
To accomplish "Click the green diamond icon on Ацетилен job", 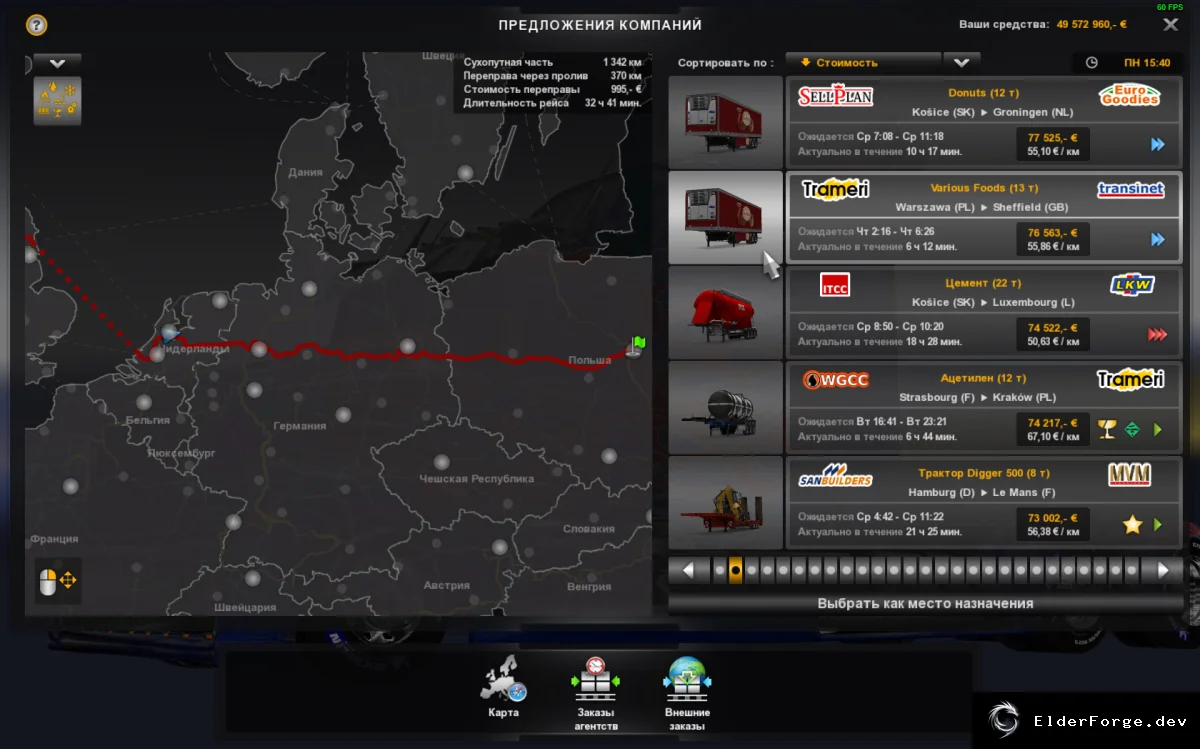I will 1132,430.
